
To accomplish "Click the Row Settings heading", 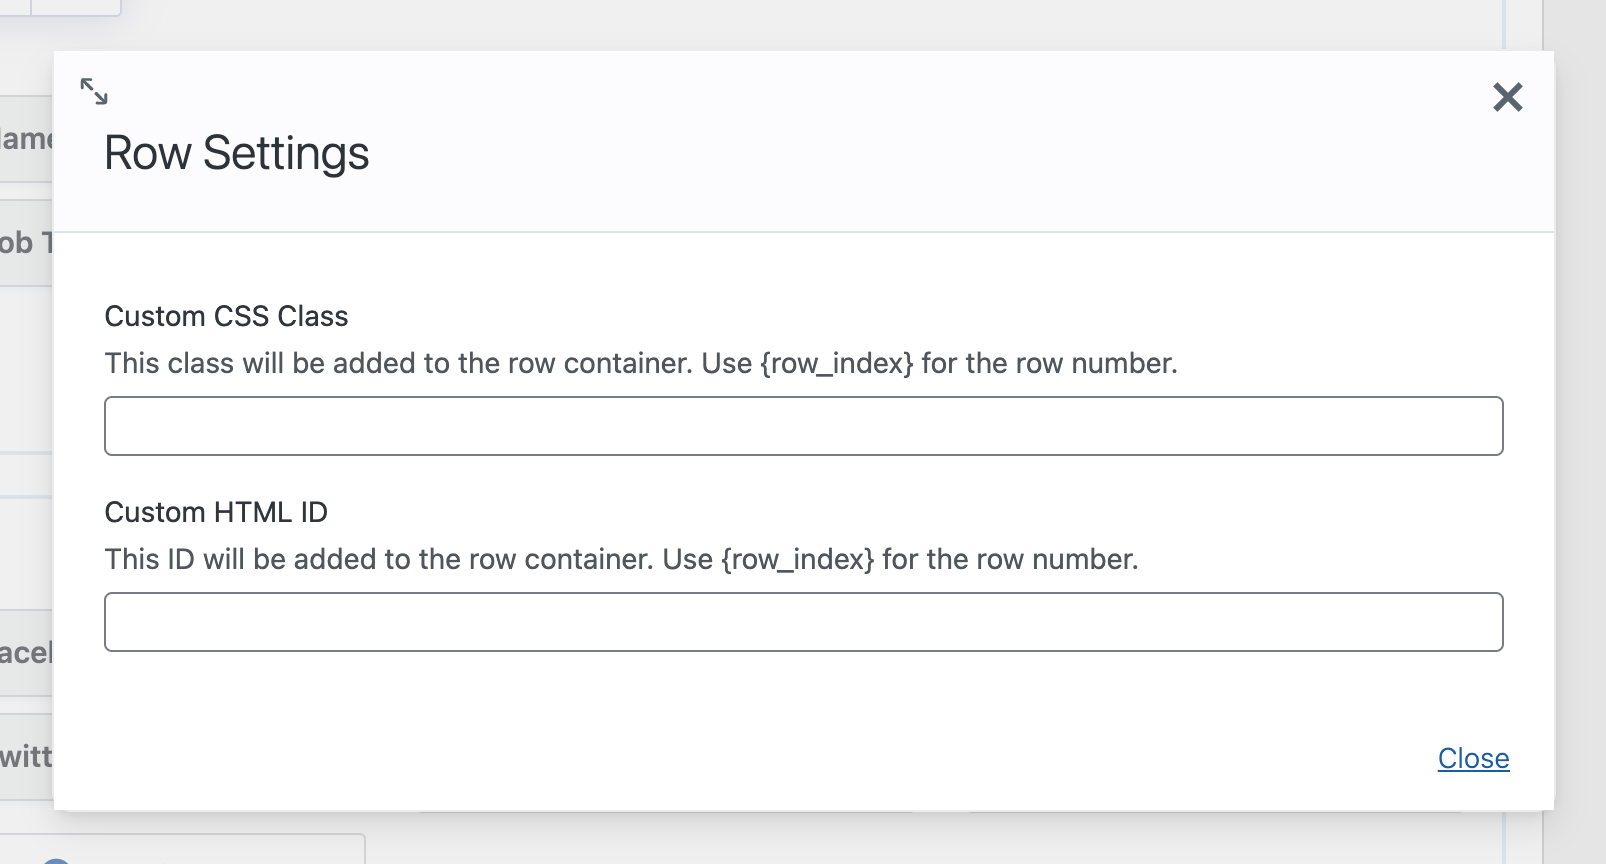I will point(236,152).
